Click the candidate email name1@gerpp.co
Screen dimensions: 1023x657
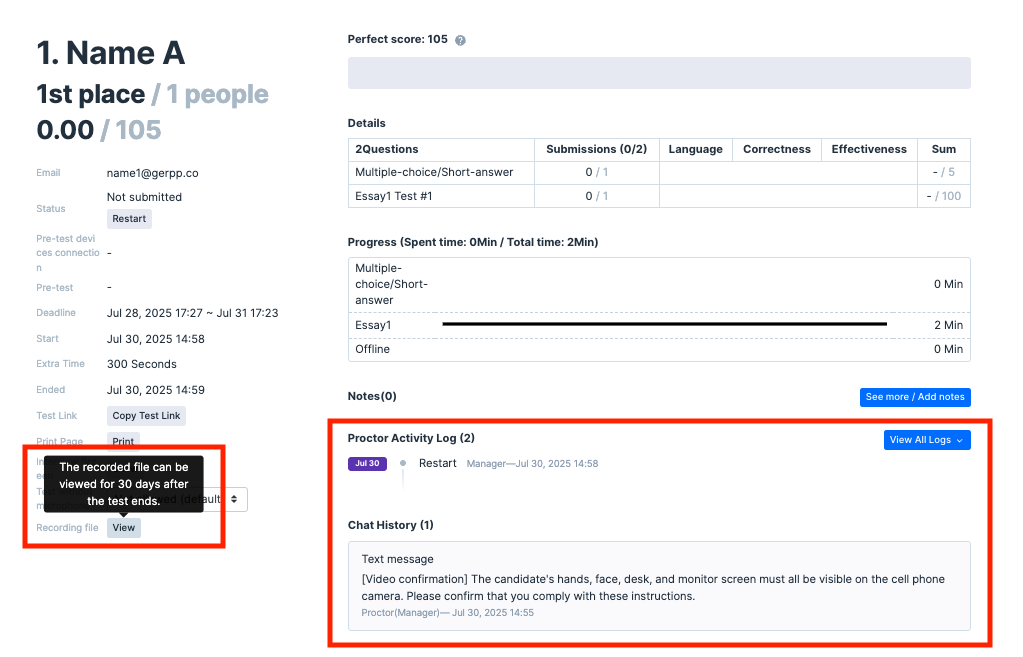click(x=150, y=173)
